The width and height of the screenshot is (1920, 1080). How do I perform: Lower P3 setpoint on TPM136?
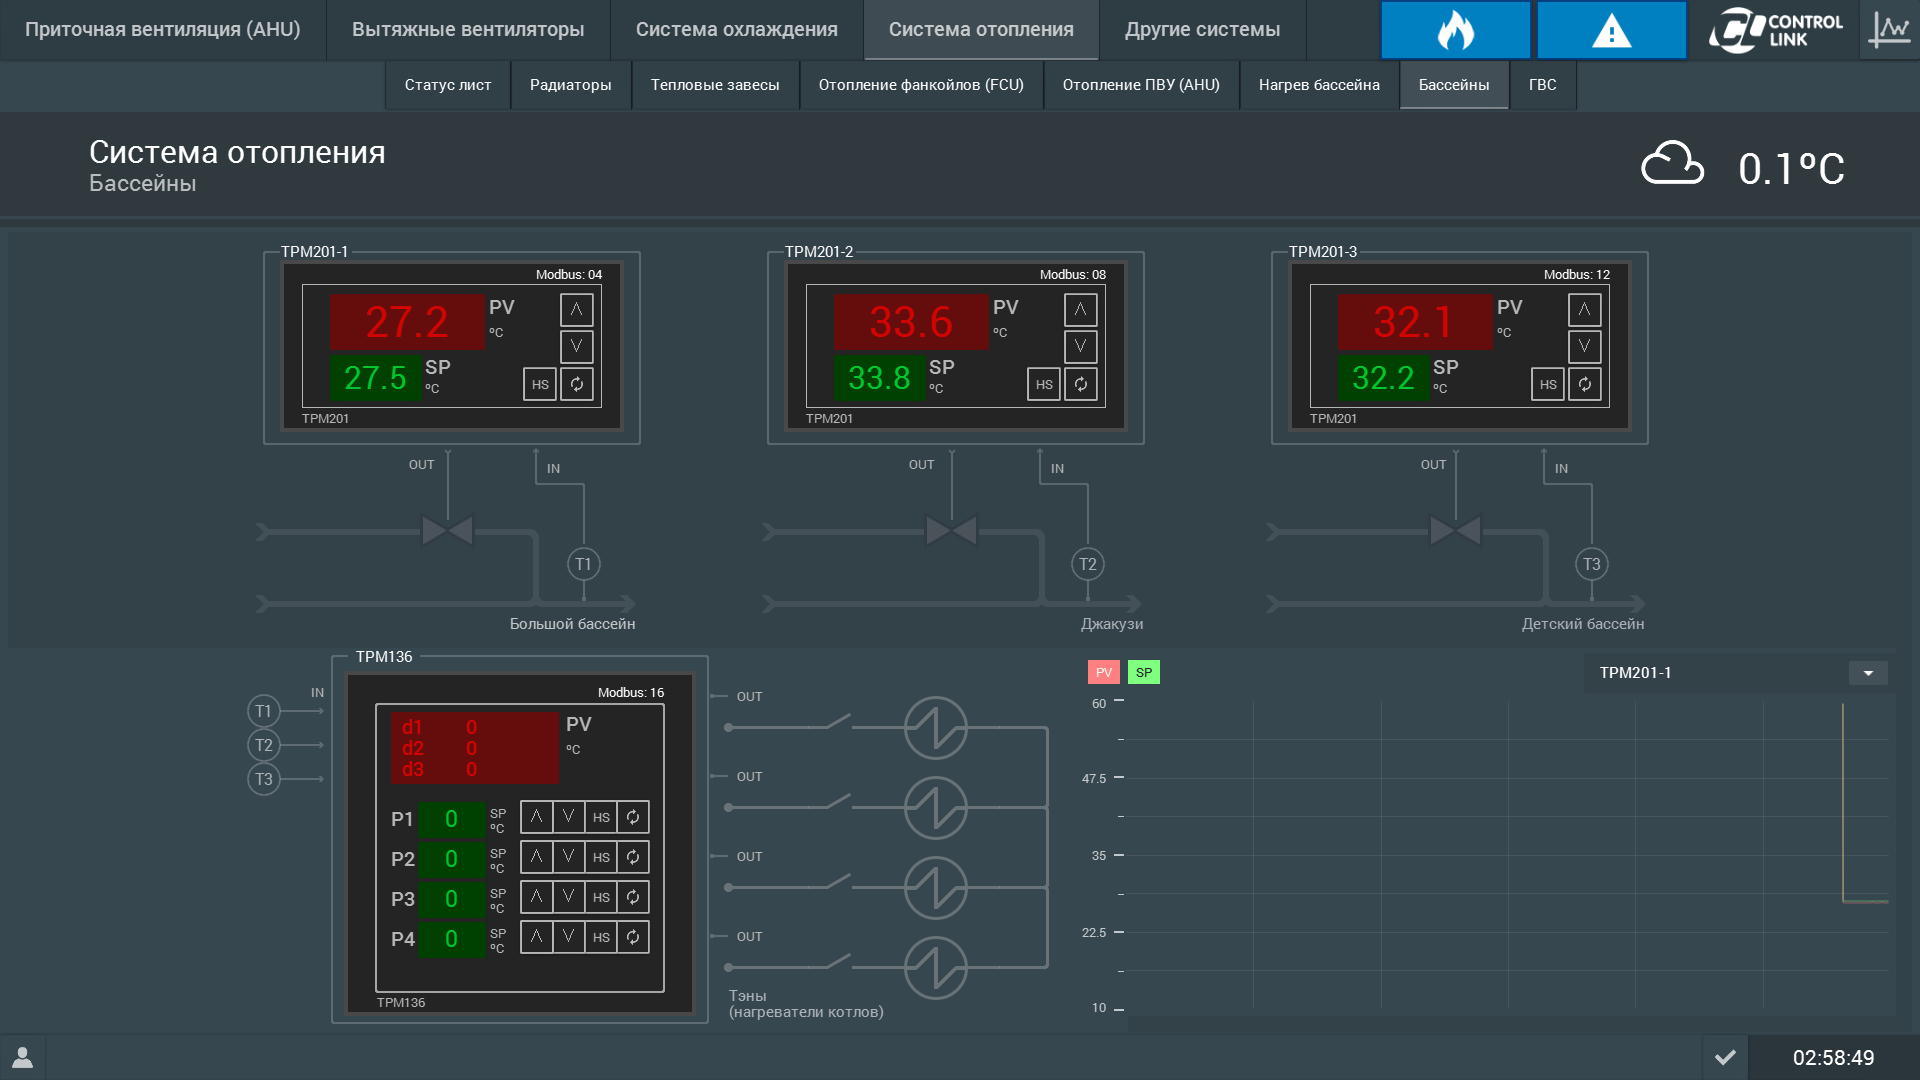pyautogui.click(x=569, y=897)
